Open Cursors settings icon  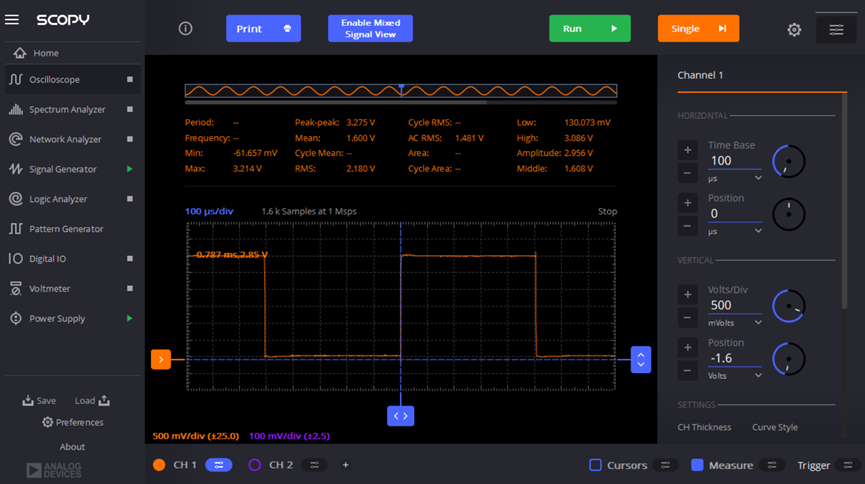coord(665,465)
